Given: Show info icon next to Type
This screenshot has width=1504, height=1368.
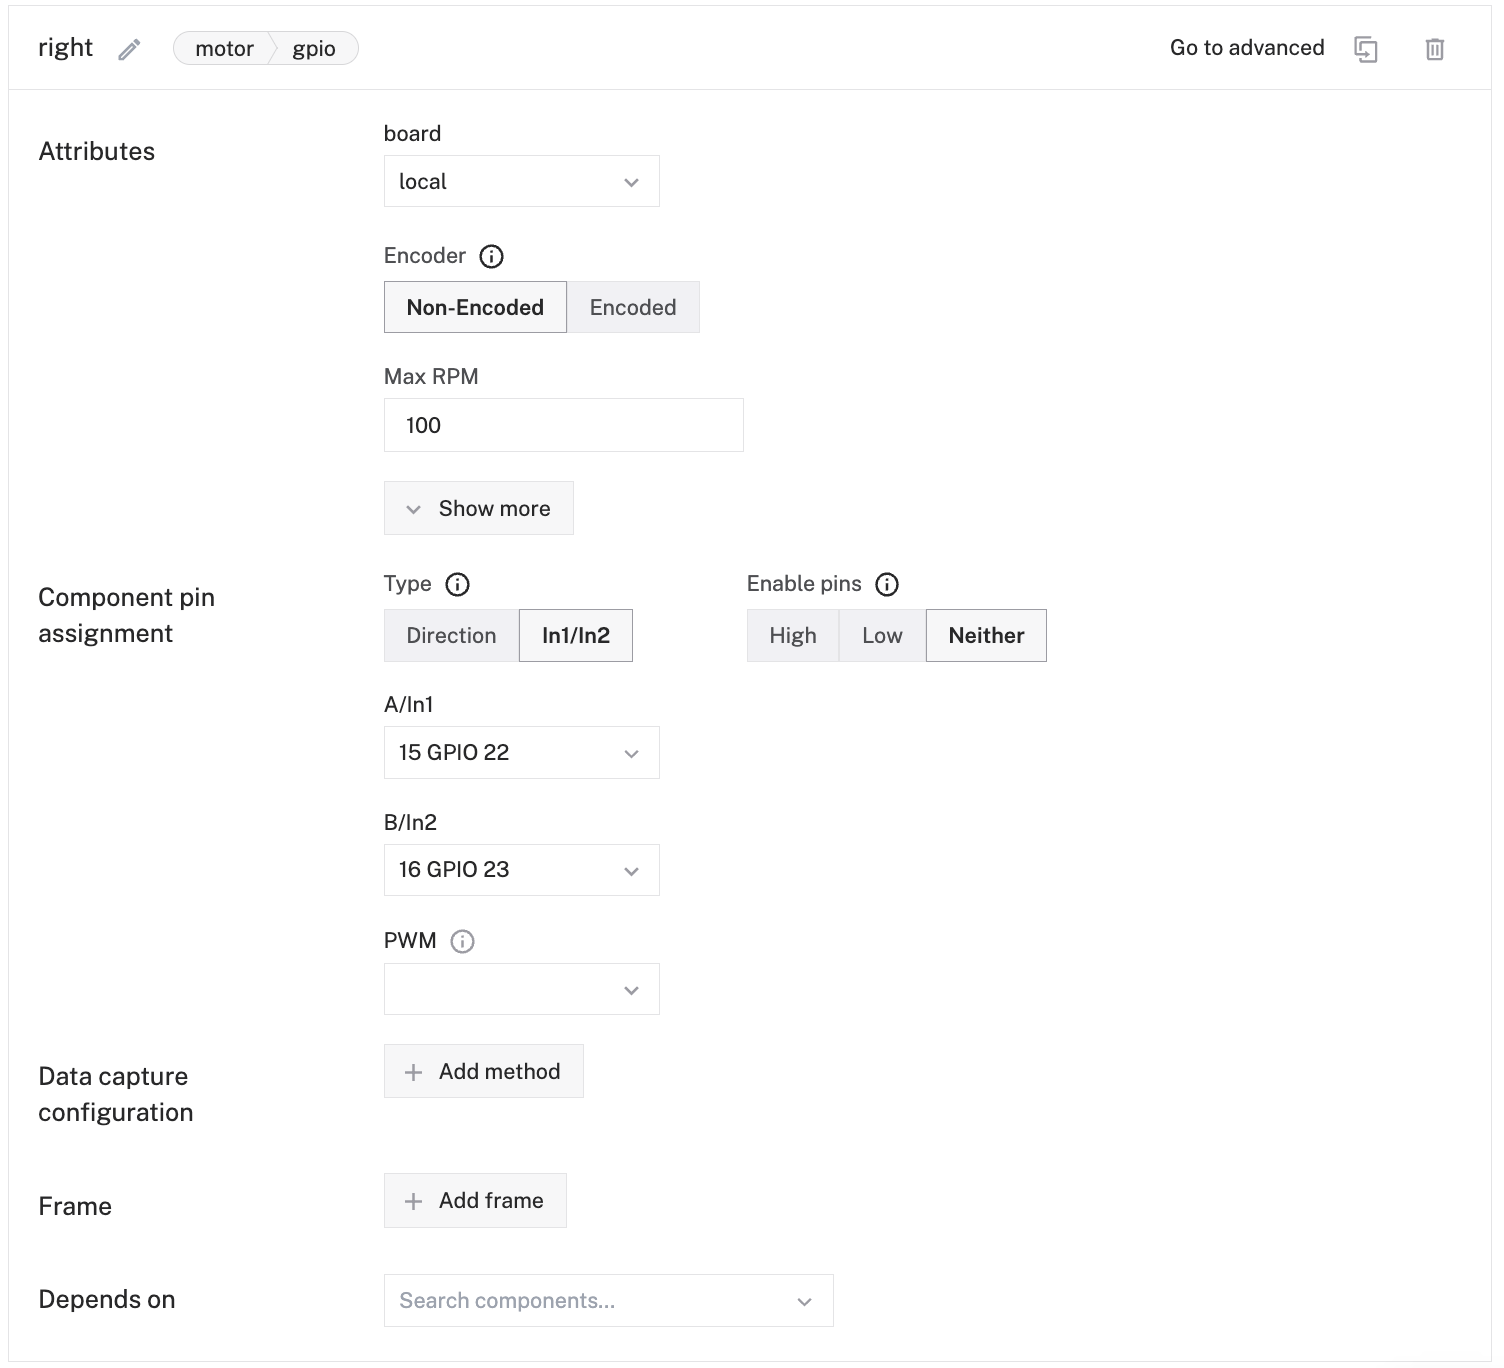Looking at the screenshot, I should 457,585.
